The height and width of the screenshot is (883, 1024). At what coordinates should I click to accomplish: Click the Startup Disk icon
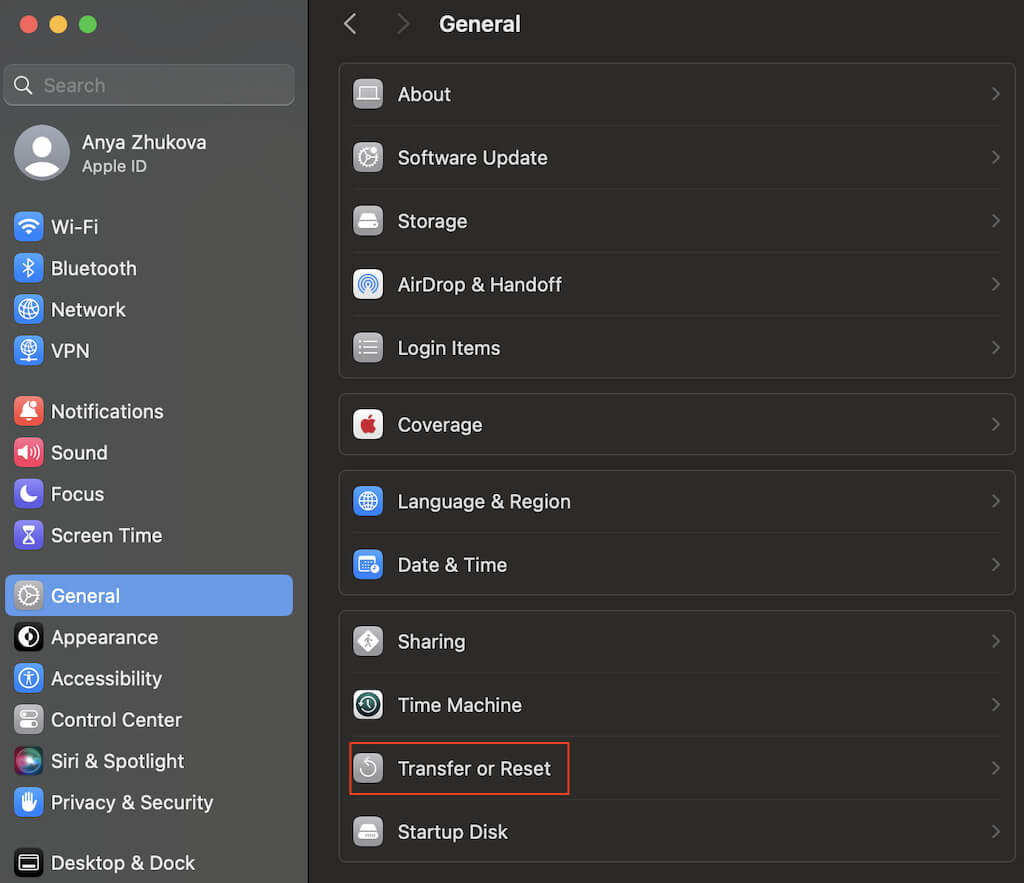[368, 831]
